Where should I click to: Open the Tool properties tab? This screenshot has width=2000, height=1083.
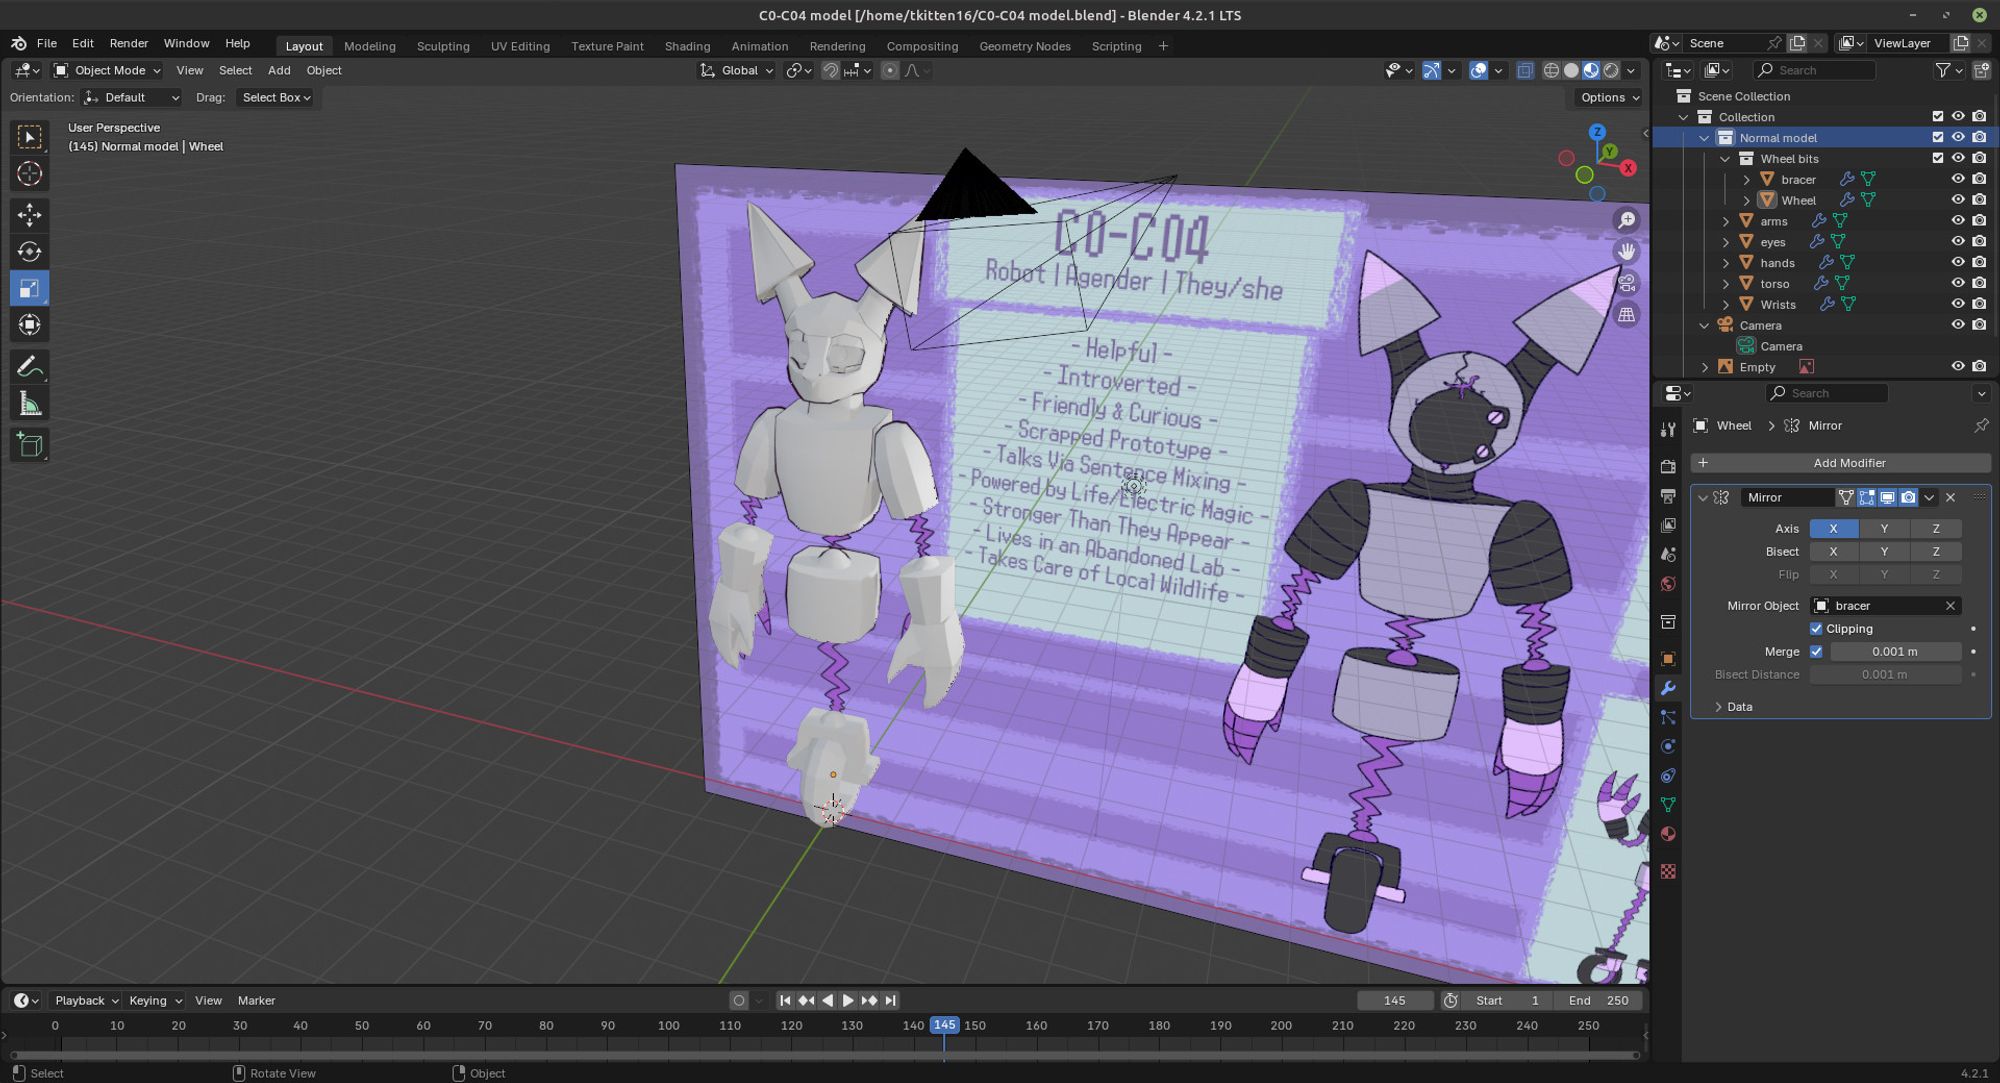[1667, 430]
